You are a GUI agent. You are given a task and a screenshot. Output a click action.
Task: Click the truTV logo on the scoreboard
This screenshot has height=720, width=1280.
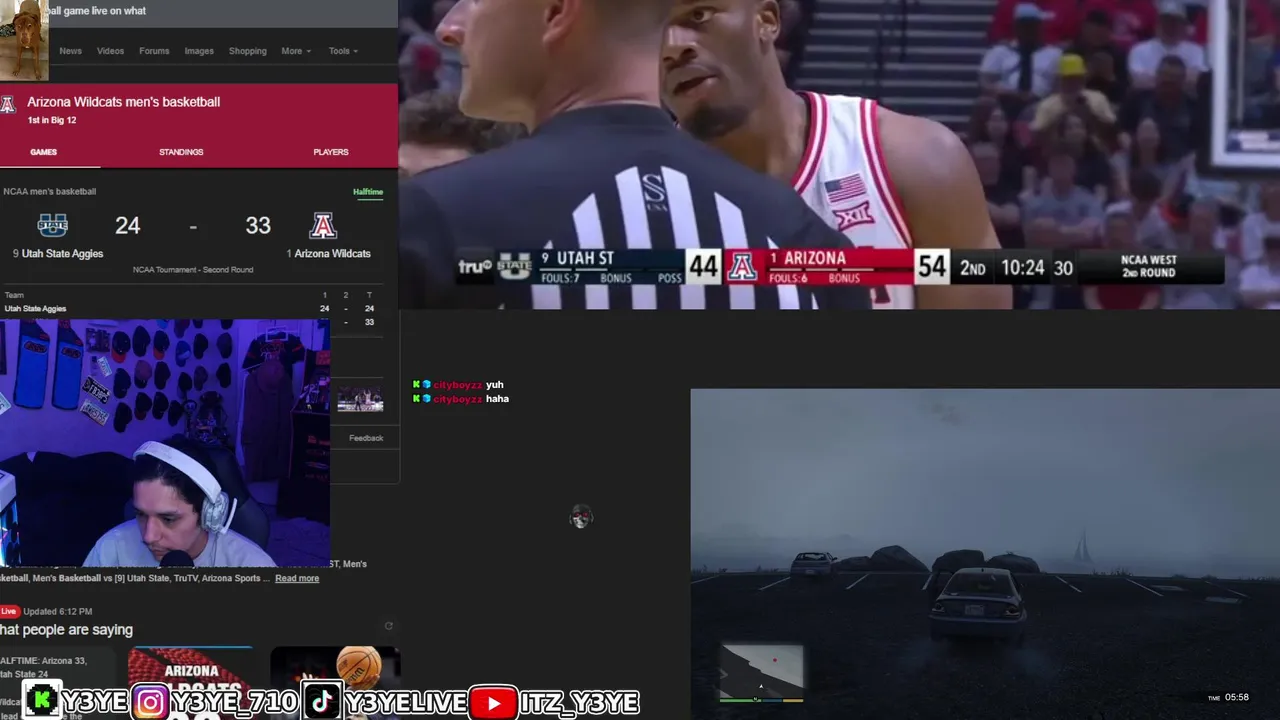475,267
